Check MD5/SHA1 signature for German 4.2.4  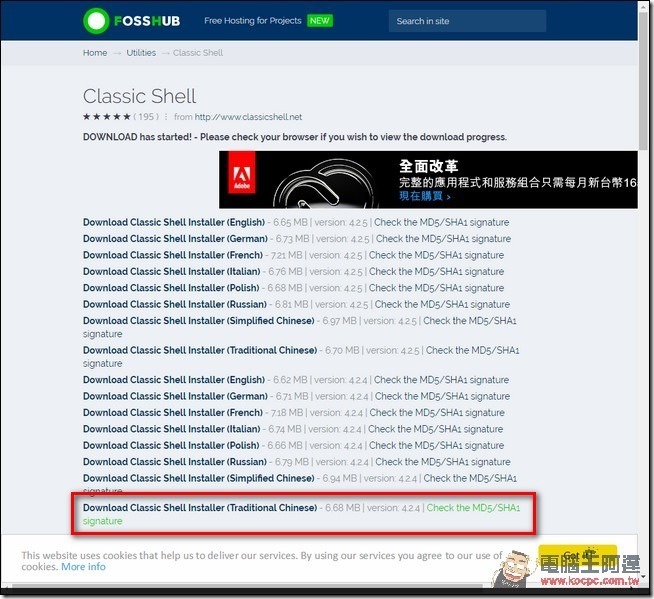443,396
